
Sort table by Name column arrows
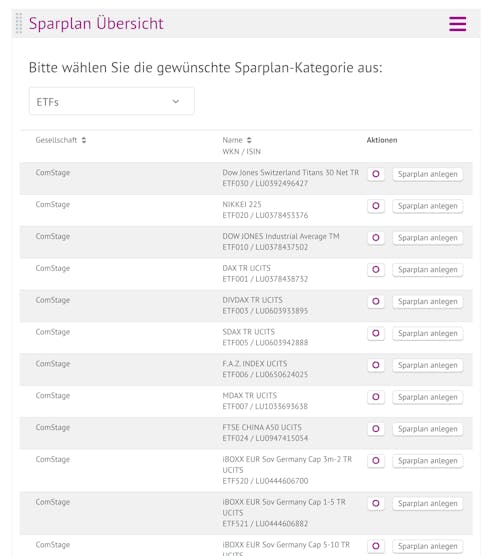[249, 140]
